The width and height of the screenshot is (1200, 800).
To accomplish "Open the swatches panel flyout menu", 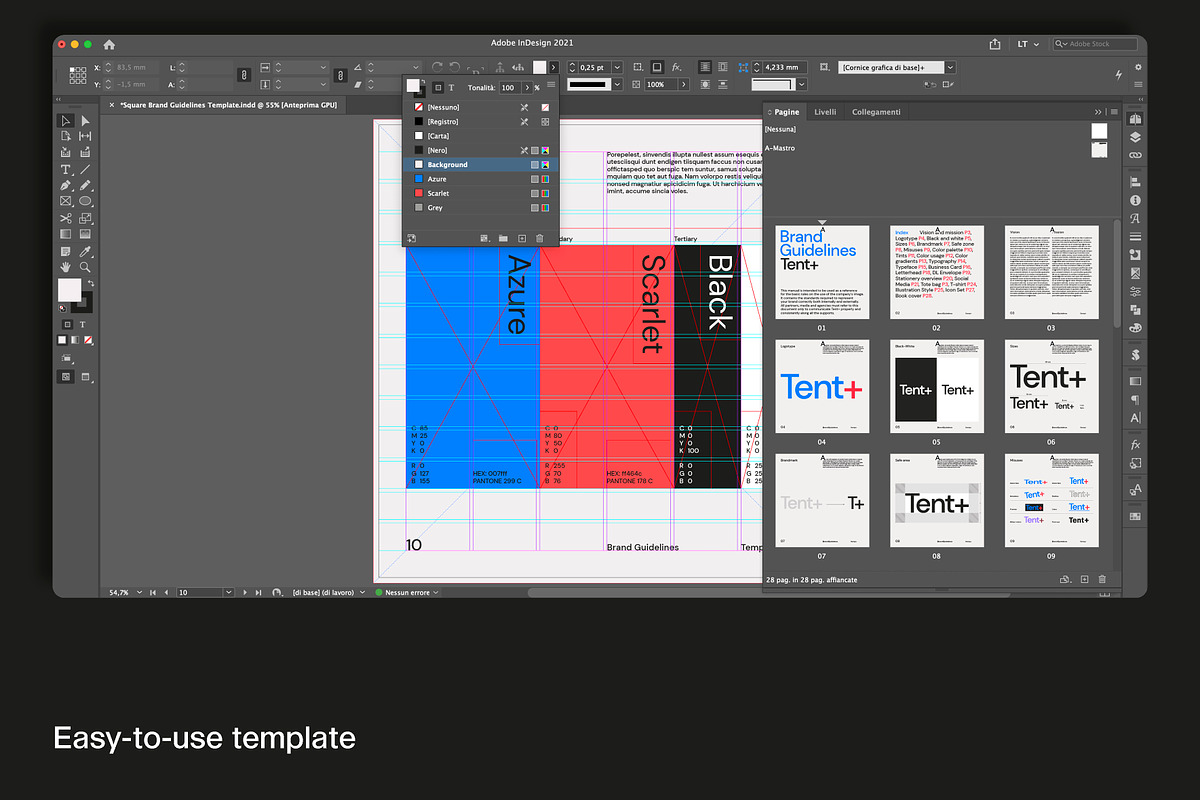I will (x=550, y=84).
